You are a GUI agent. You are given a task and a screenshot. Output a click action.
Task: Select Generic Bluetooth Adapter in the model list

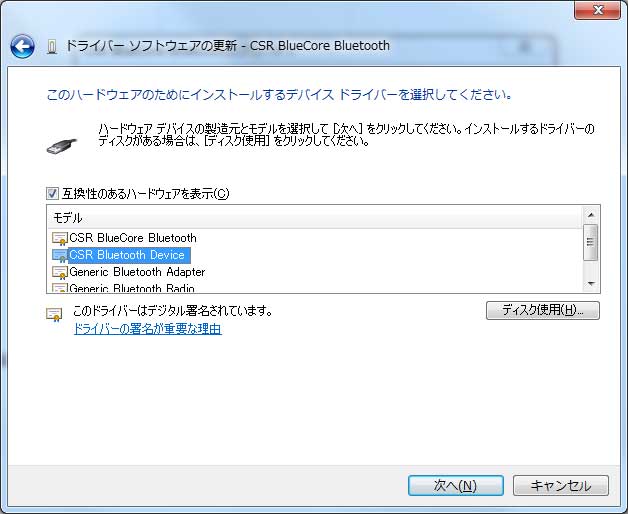tap(137, 272)
